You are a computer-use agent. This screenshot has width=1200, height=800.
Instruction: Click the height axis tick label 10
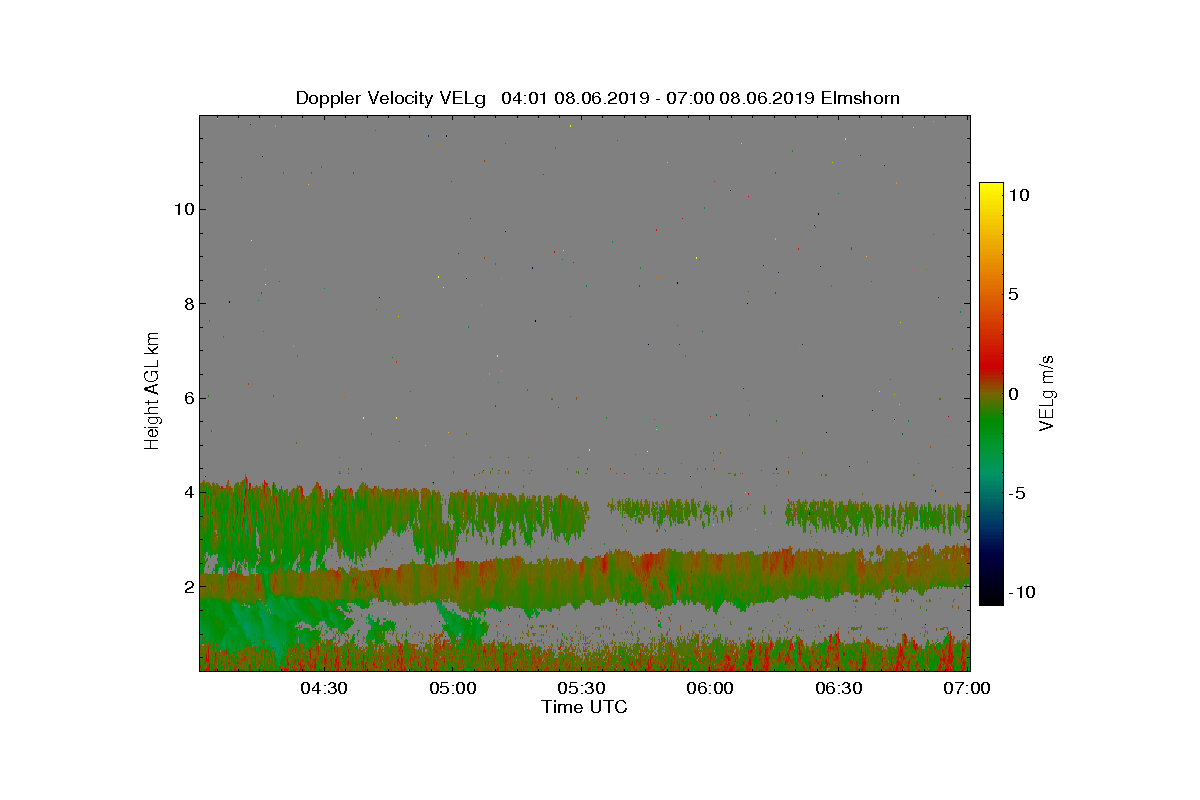(182, 209)
